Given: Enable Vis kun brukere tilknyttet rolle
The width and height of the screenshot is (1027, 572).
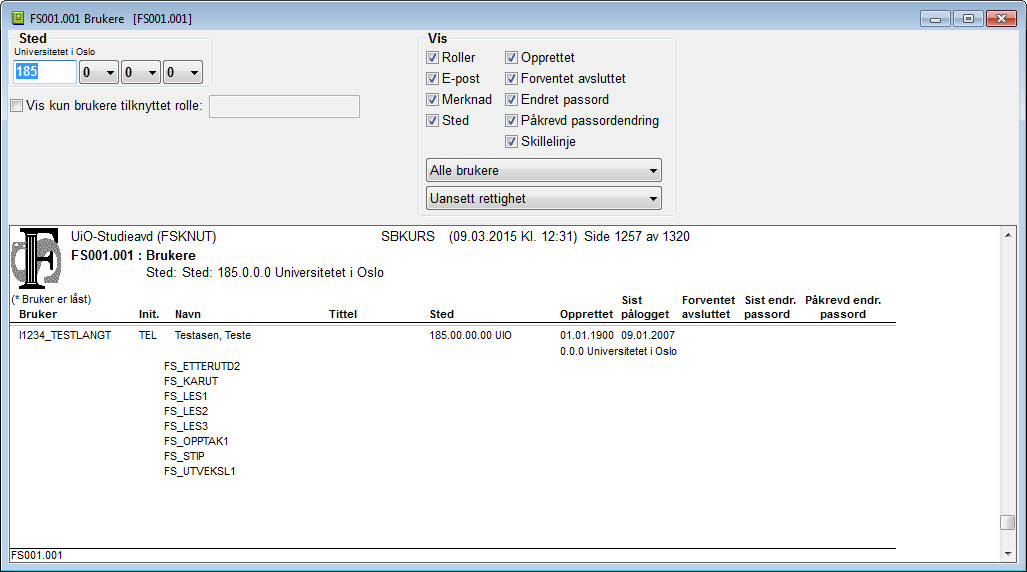Looking at the screenshot, I should (17, 105).
